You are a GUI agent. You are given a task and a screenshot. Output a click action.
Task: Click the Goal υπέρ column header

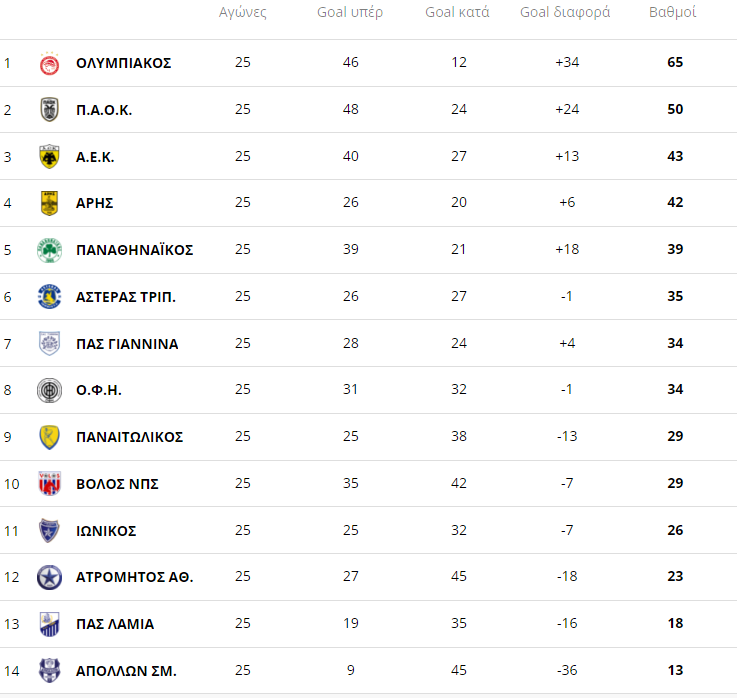pos(350,13)
